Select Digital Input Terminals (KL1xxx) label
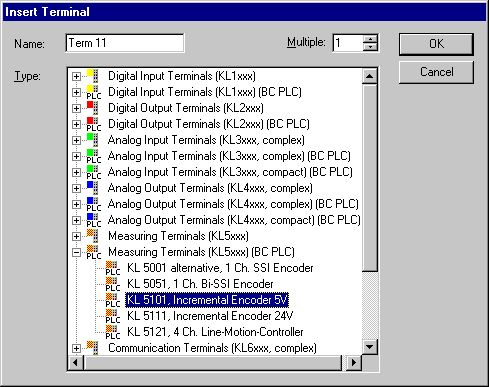 tap(182, 76)
